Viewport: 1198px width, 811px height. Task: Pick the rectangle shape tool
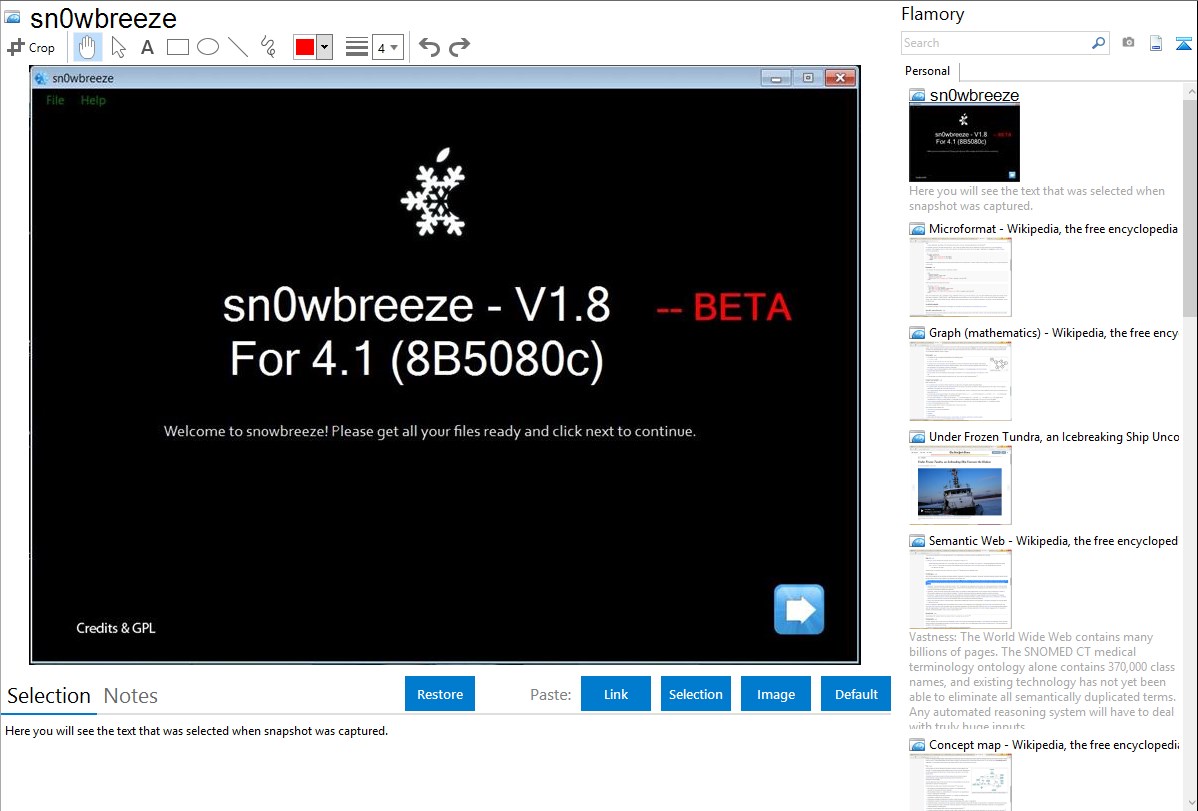click(178, 47)
